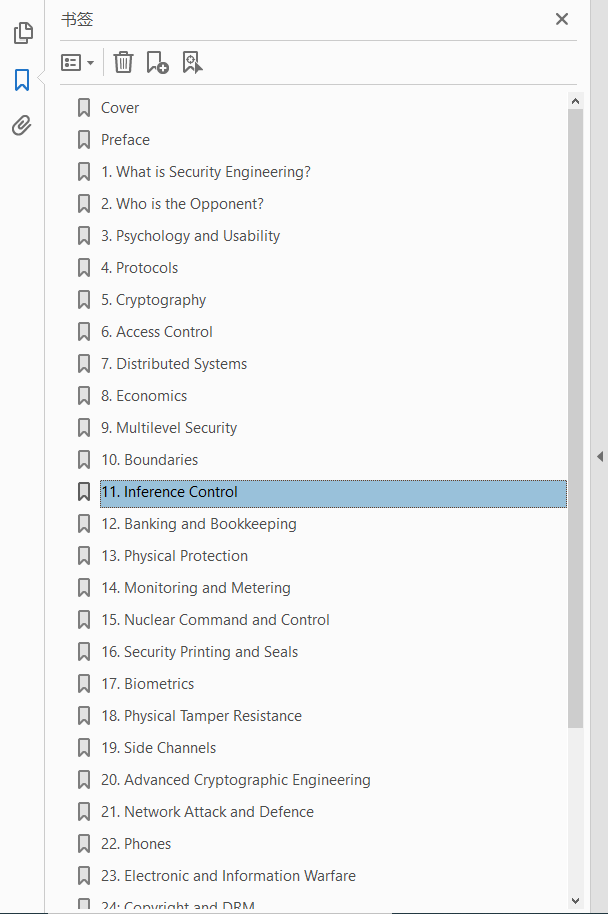Create a new bookmark
608x914 pixels.
157,62
